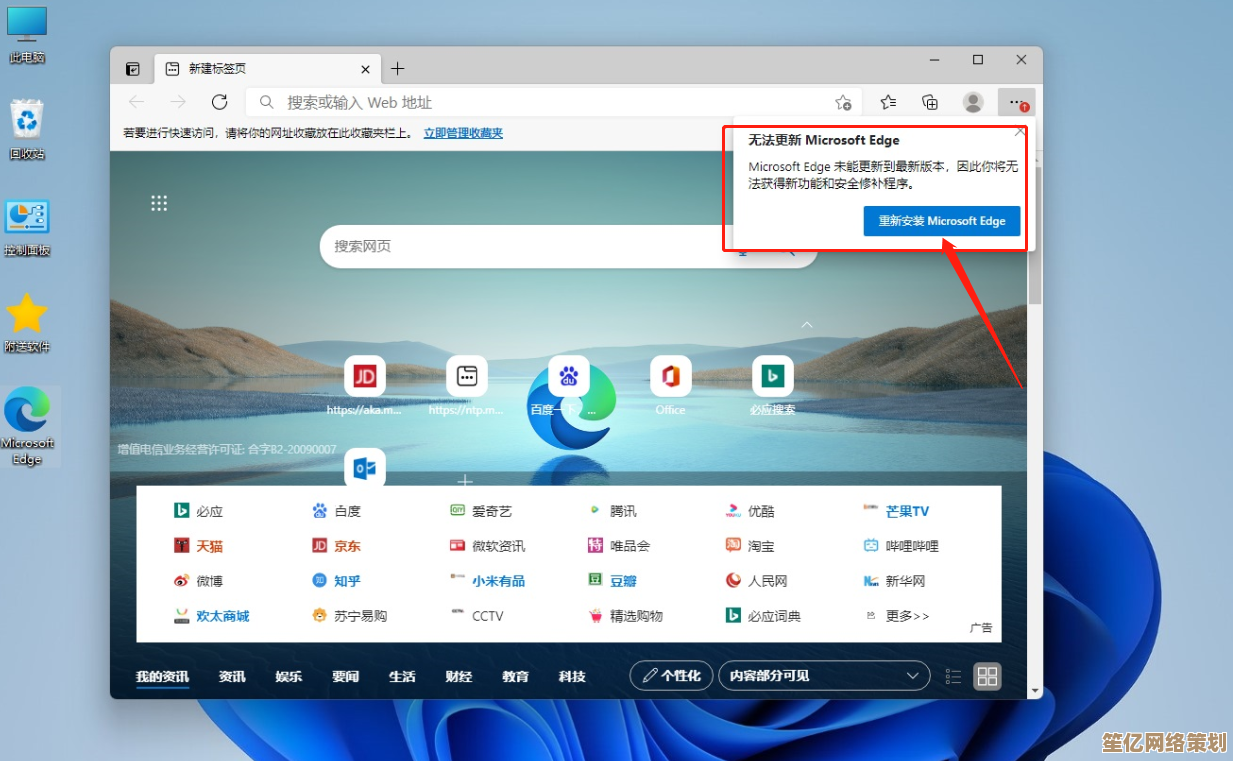This screenshot has width=1233, height=761.
Task: Open the Office quick link tile
Action: 671,376
